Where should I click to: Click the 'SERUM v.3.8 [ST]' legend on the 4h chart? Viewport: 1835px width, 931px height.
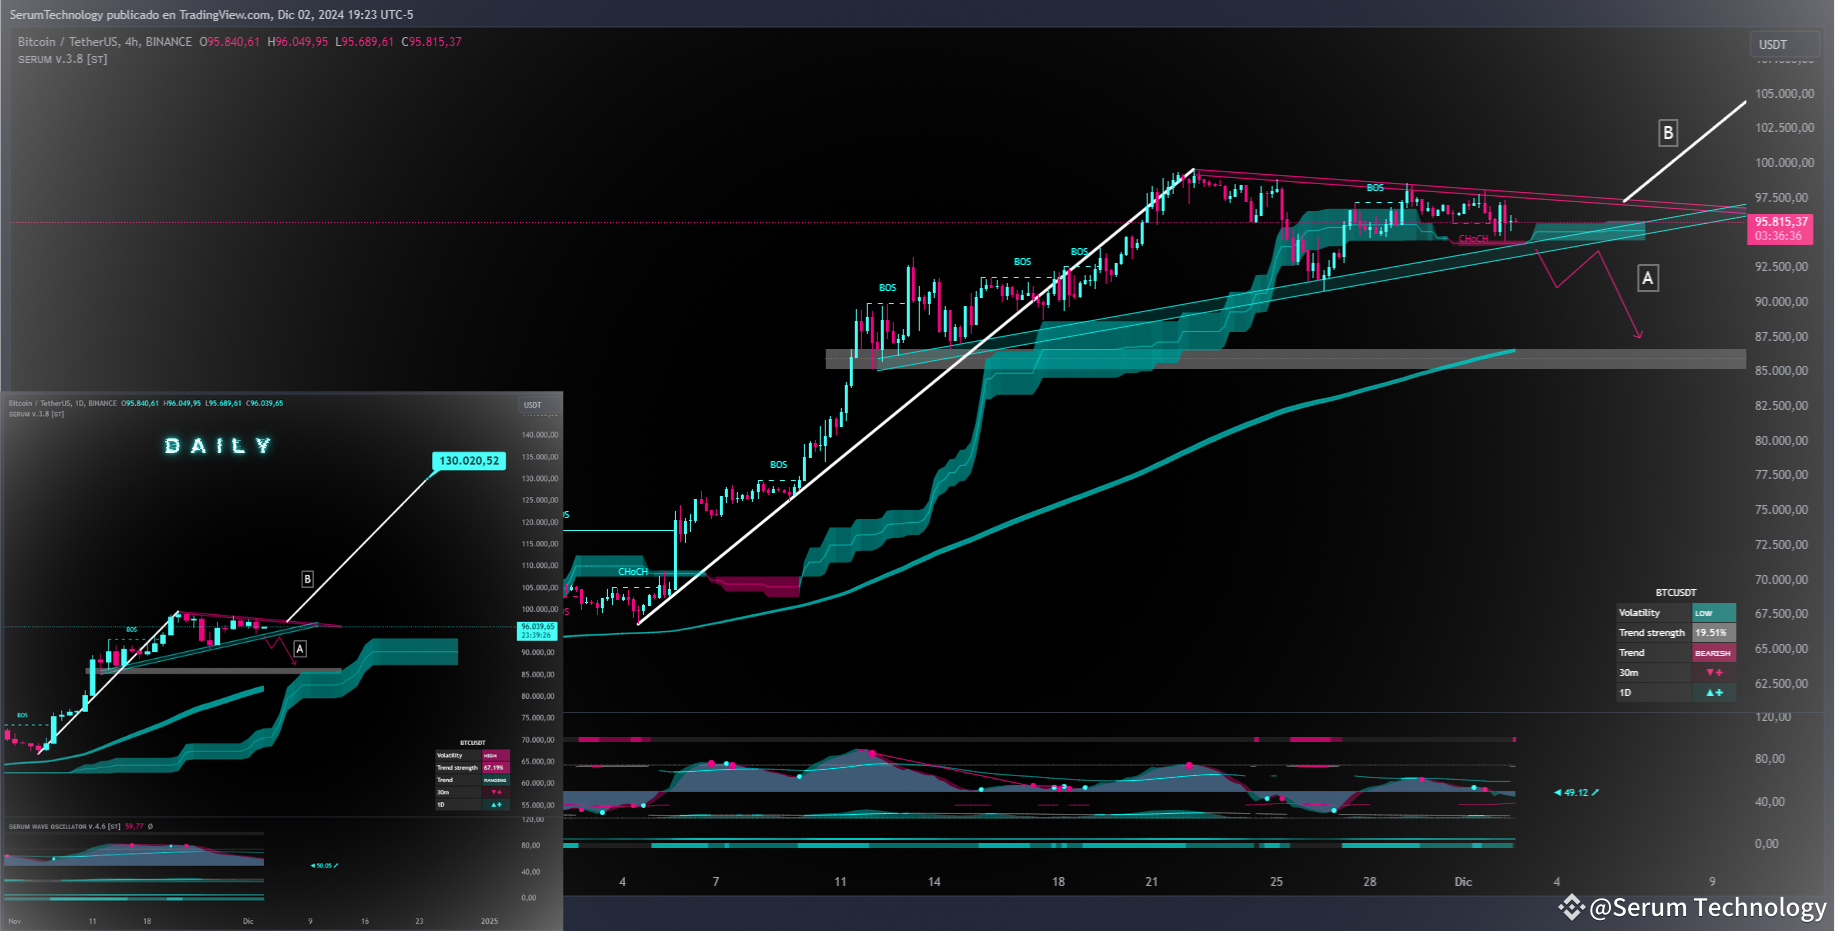[x=63, y=59]
